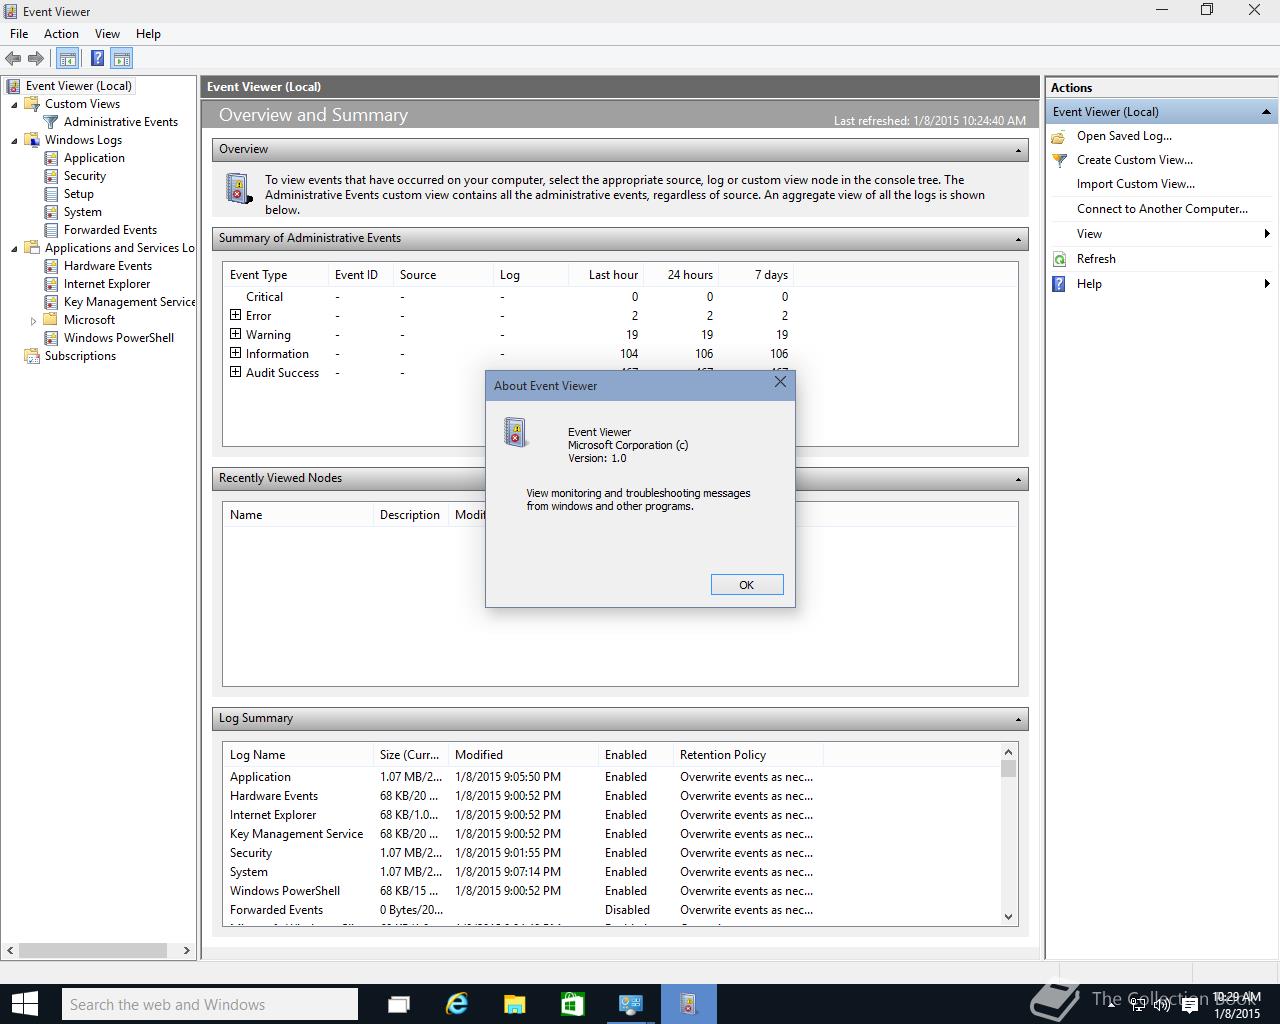The image size is (1280, 1024).
Task: Click the Refresh icon in Actions pane
Action: tap(1060, 259)
